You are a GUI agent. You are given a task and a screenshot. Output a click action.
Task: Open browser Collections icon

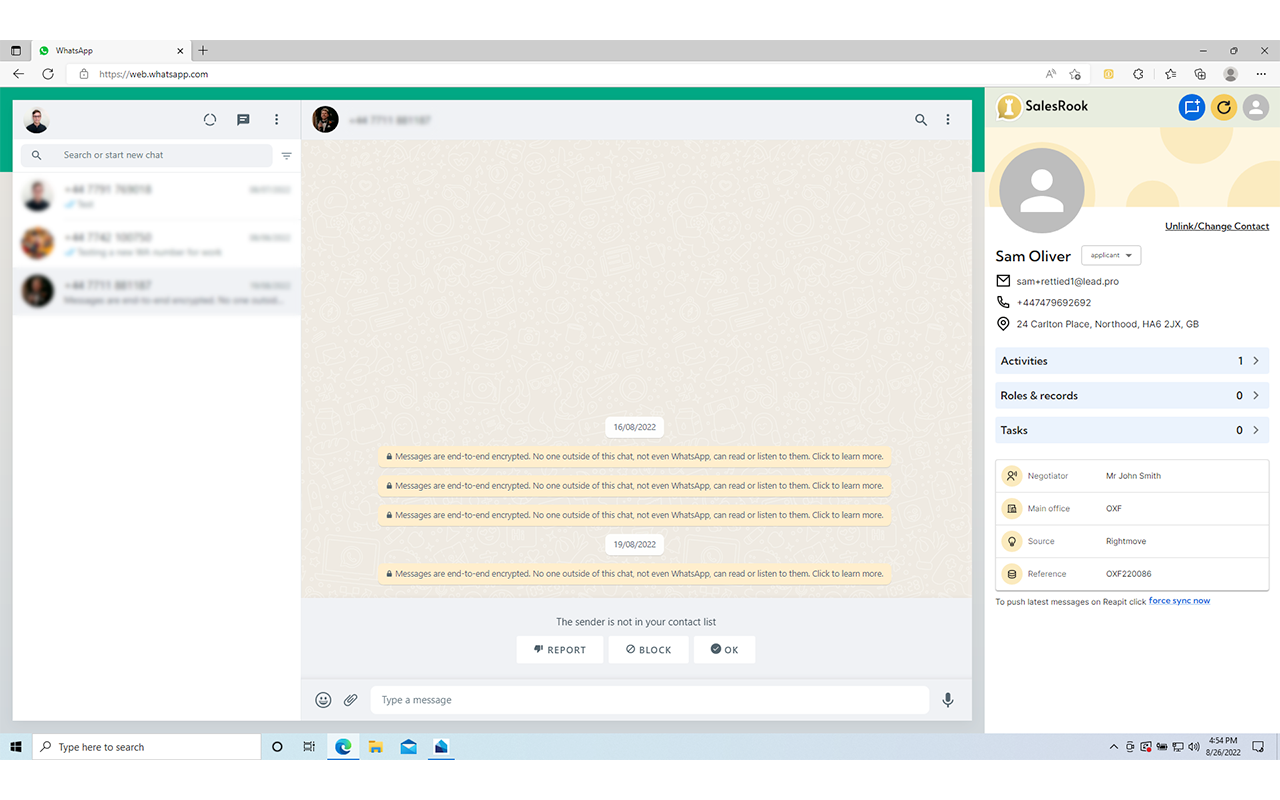[1200, 74]
